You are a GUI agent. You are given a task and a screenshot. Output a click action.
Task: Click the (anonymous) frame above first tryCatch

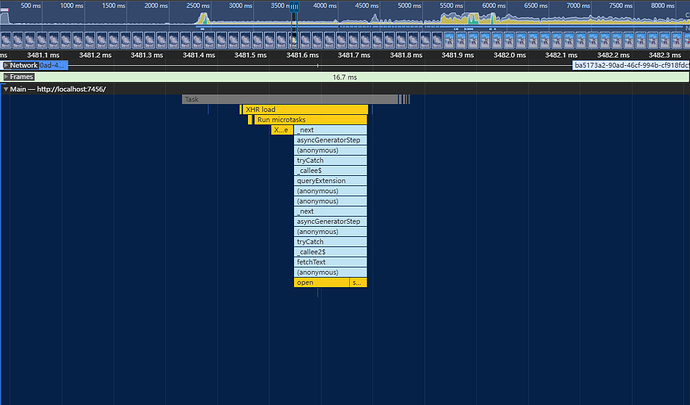pyautogui.click(x=330, y=150)
